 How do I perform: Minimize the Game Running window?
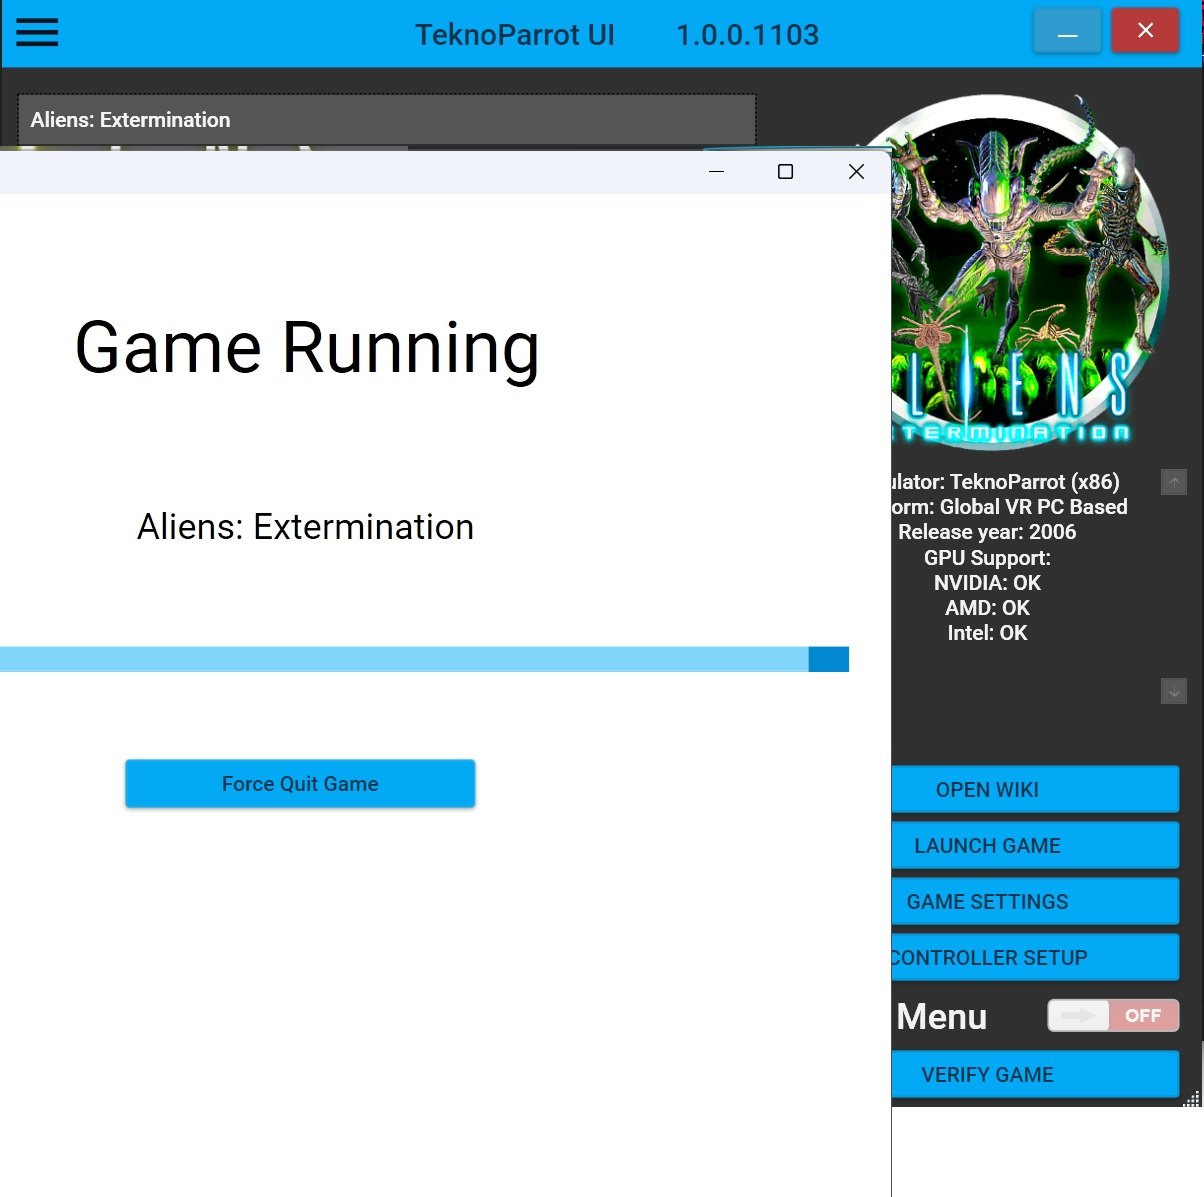(x=716, y=172)
